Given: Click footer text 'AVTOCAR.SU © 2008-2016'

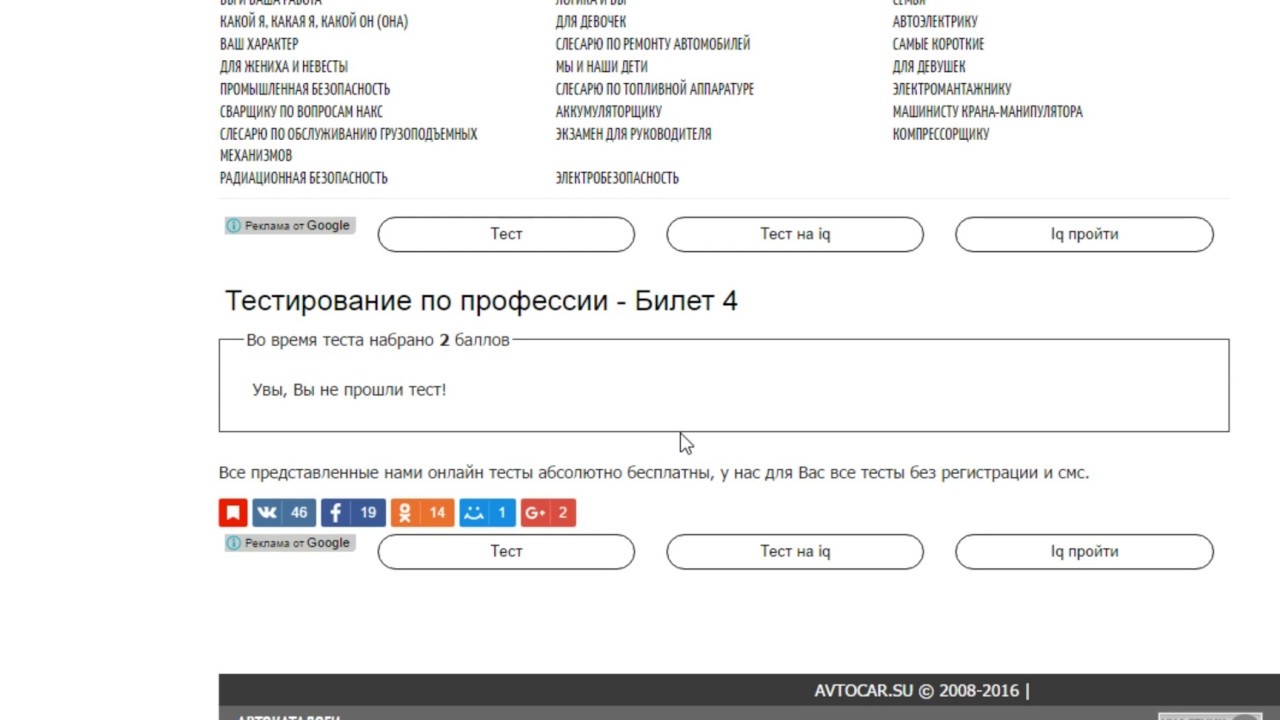Looking at the screenshot, I should coord(917,691).
